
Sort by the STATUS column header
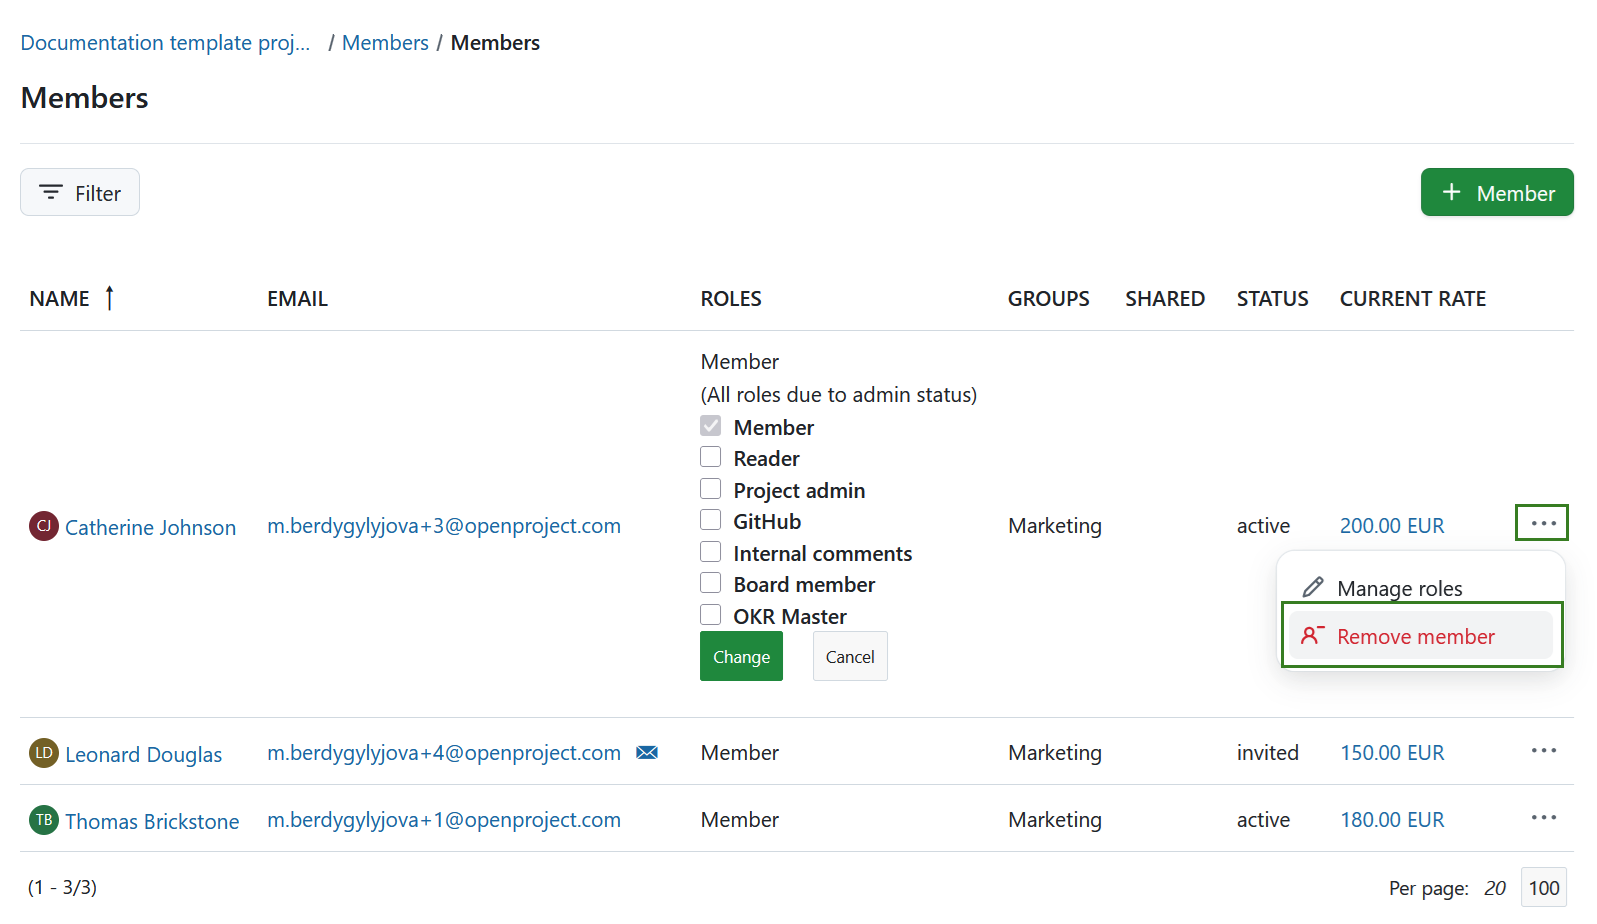point(1272,299)
